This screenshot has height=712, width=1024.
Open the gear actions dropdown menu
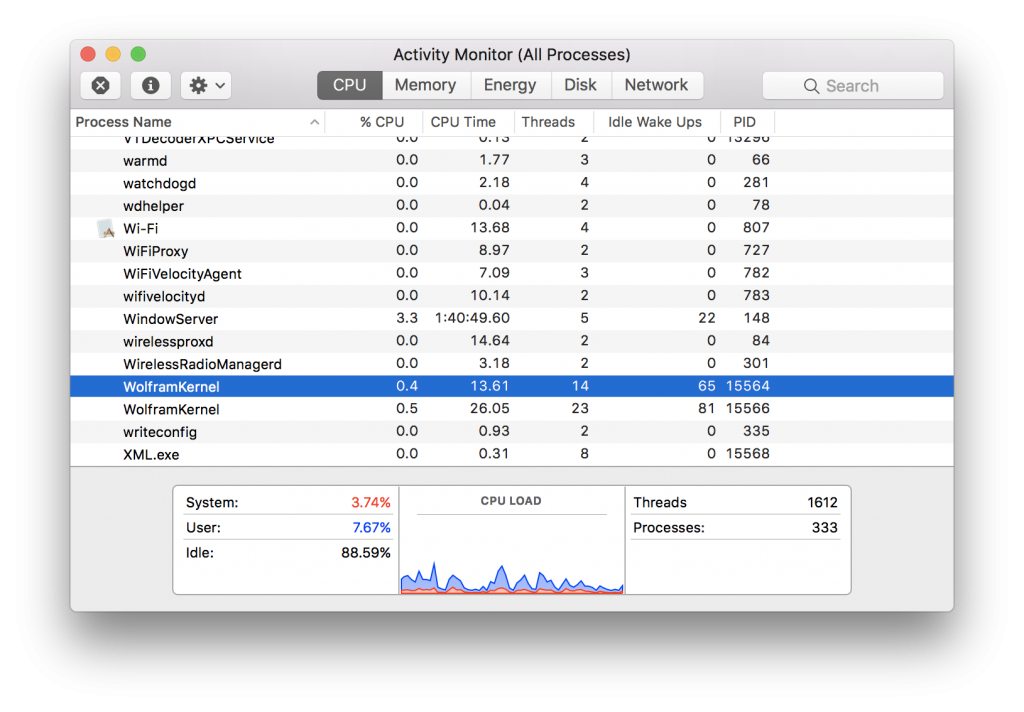point(206,86)
